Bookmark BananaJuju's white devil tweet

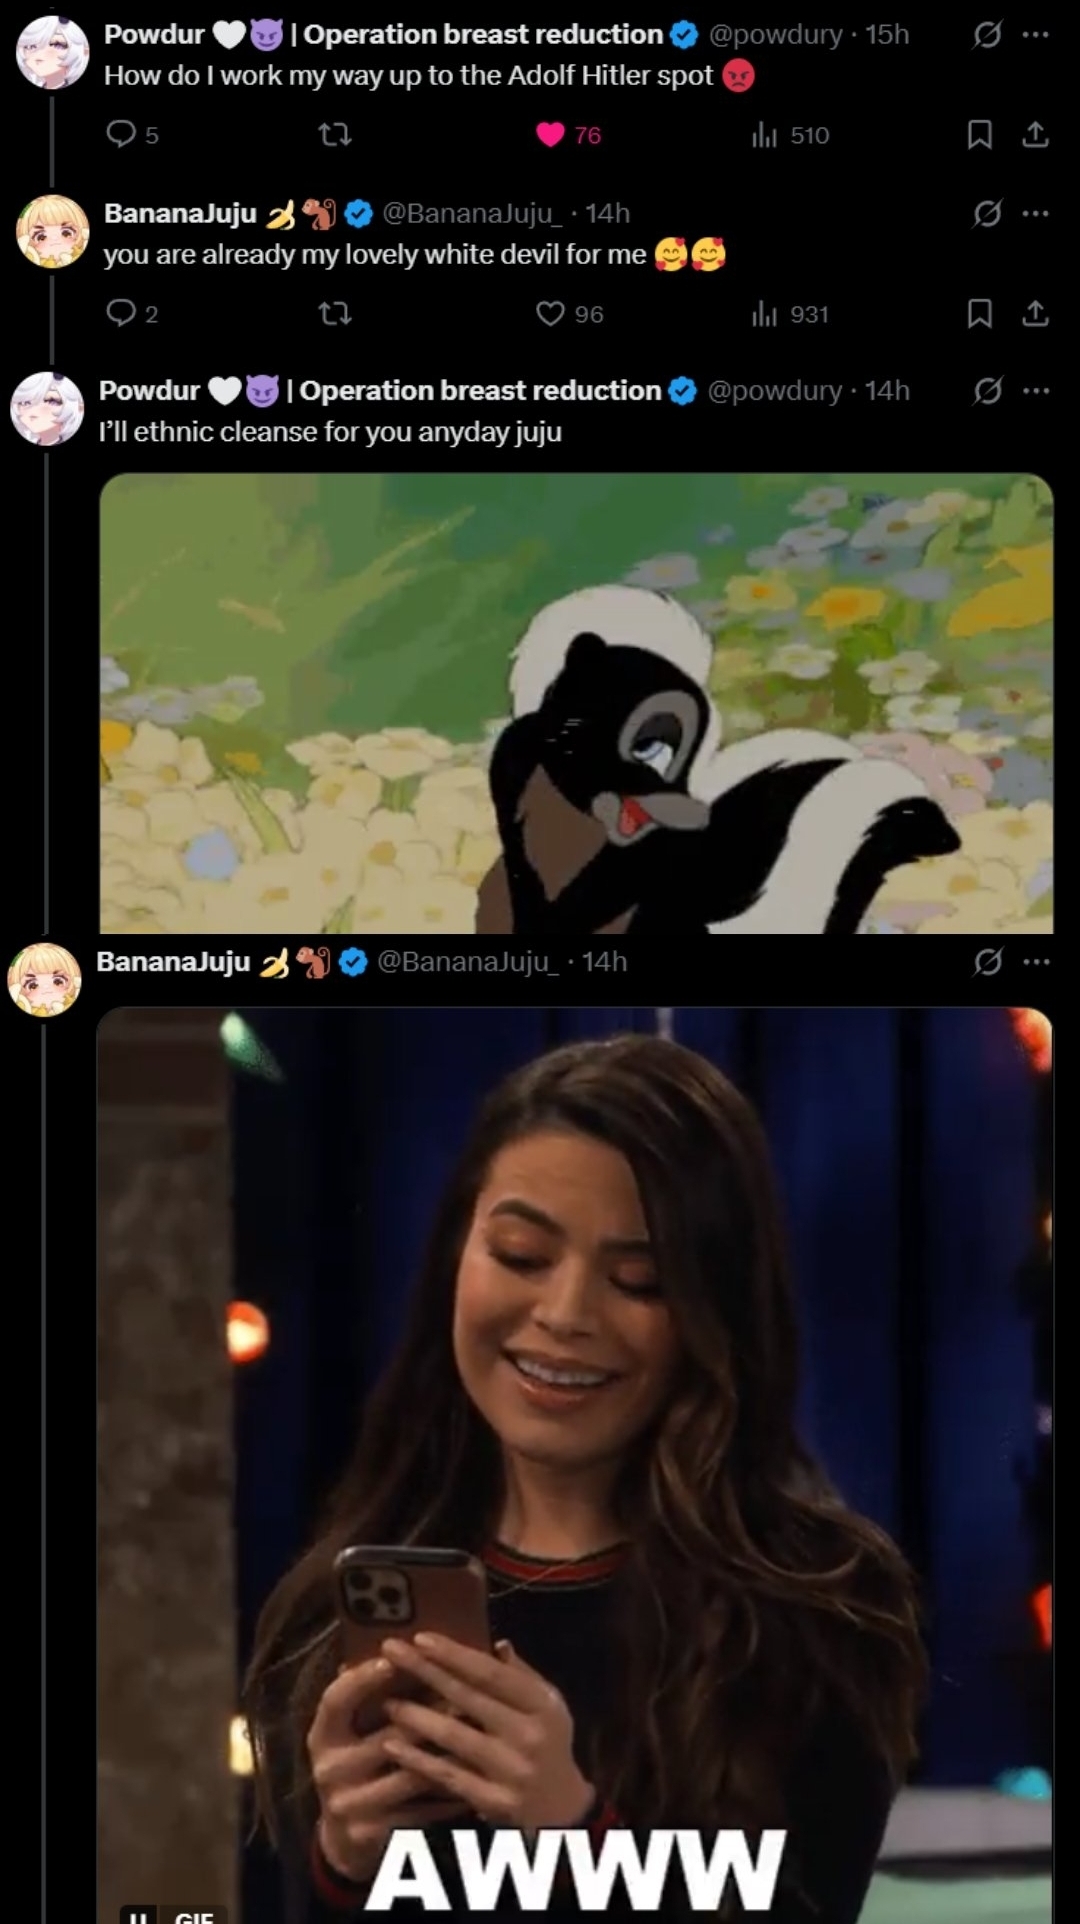tap(979, 313)
